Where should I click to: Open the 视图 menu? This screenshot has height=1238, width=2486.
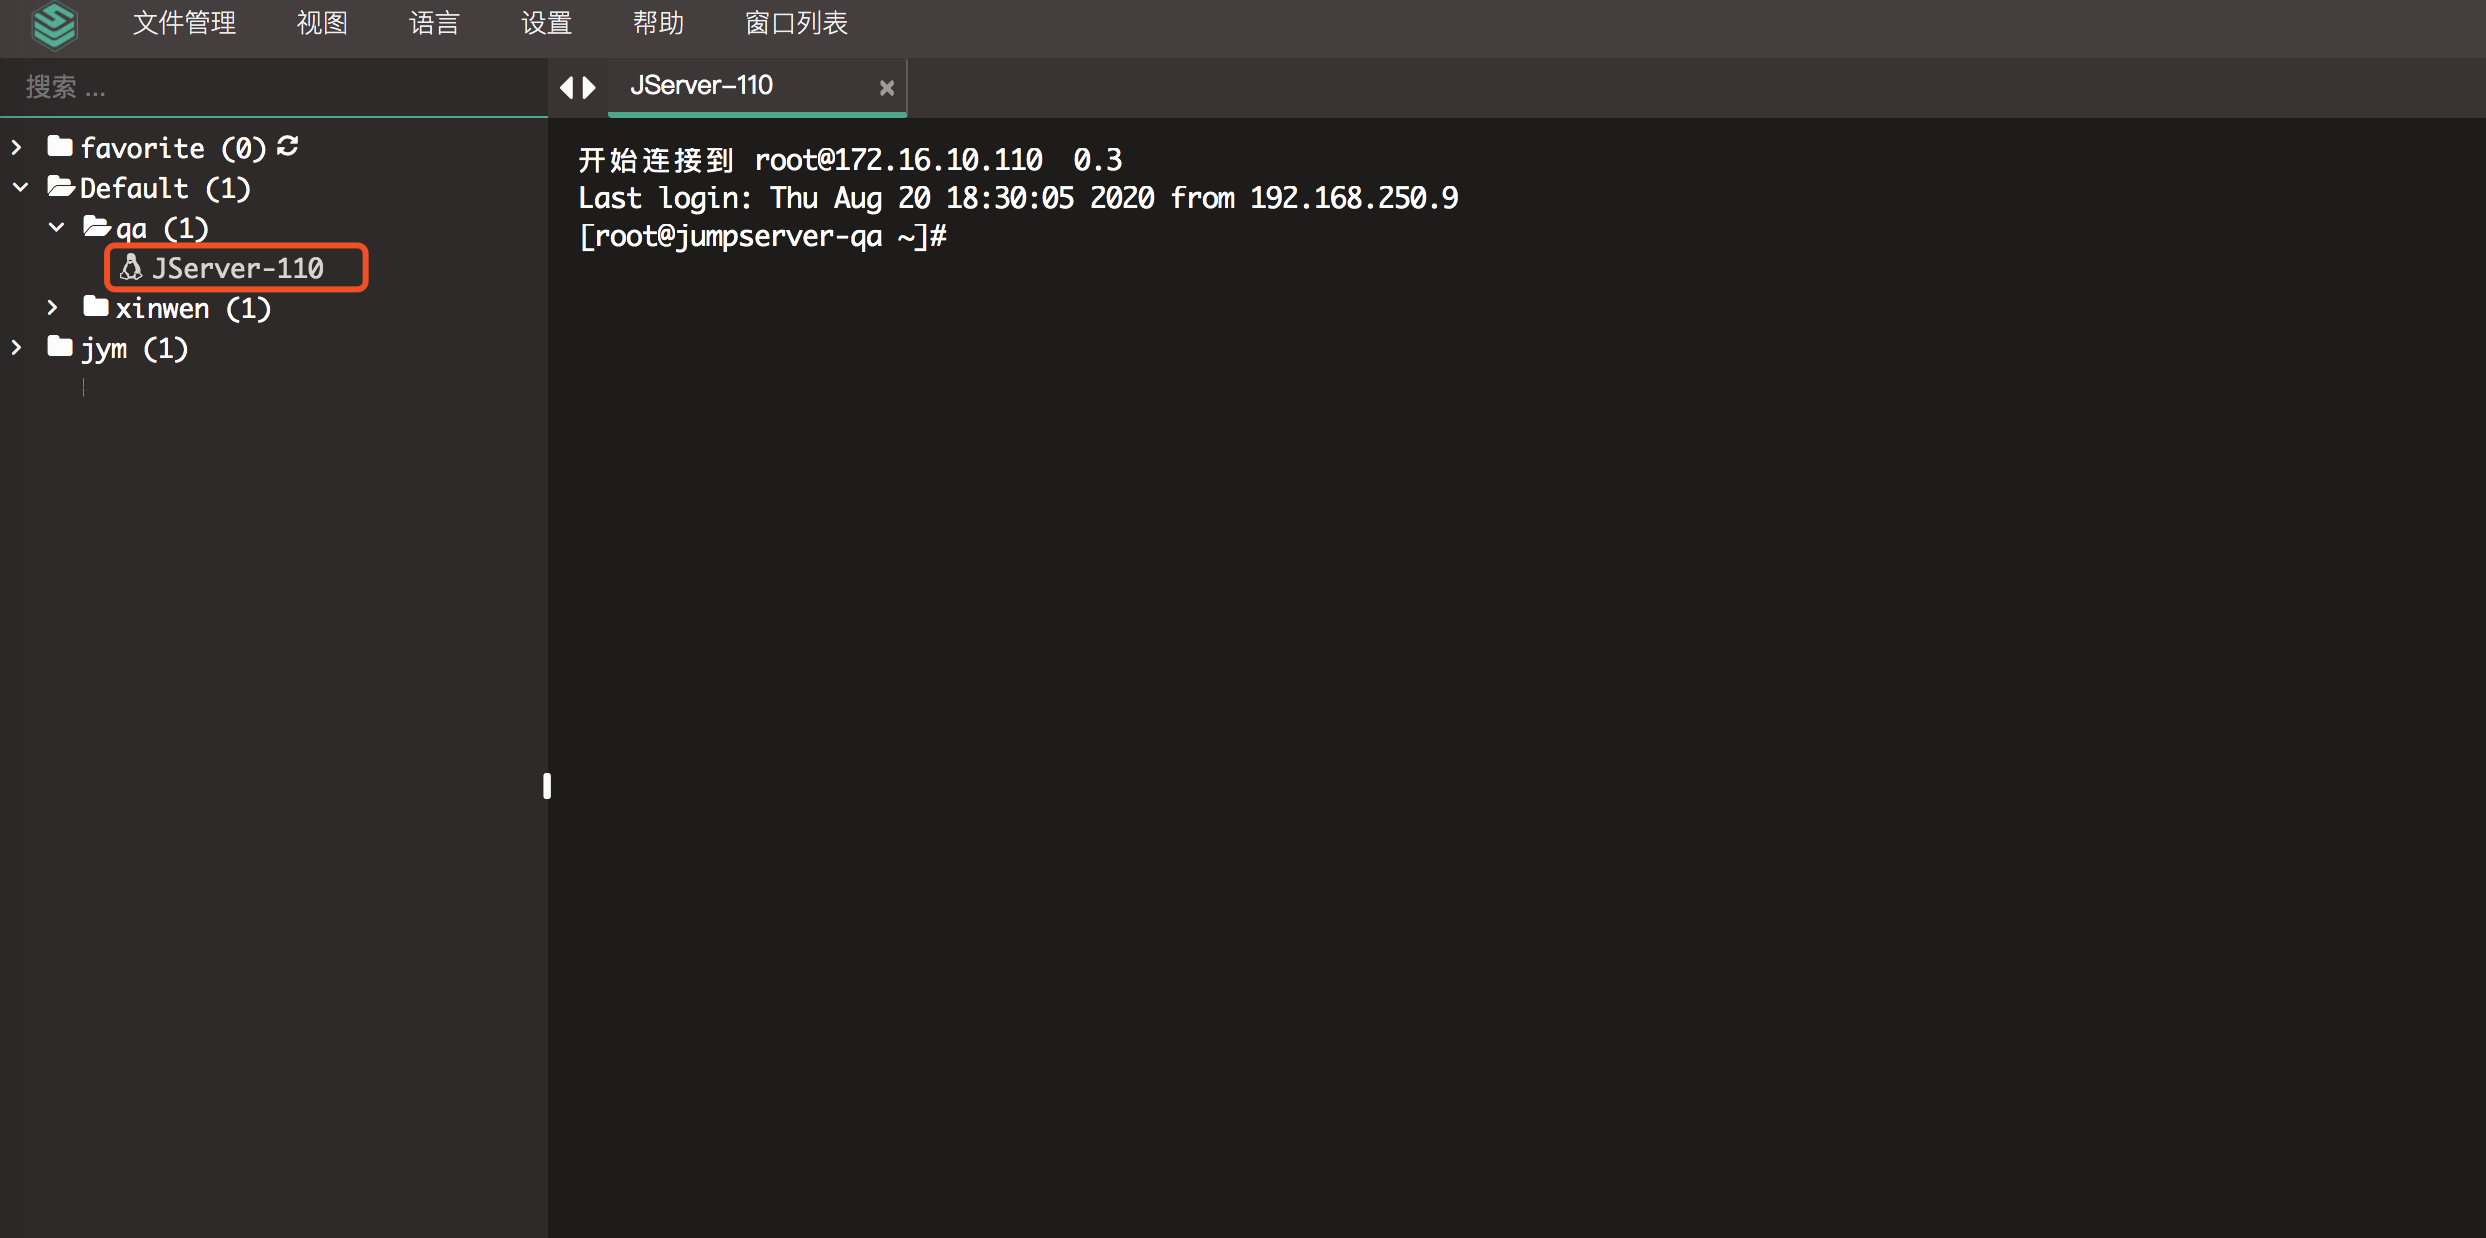(322, 23)
